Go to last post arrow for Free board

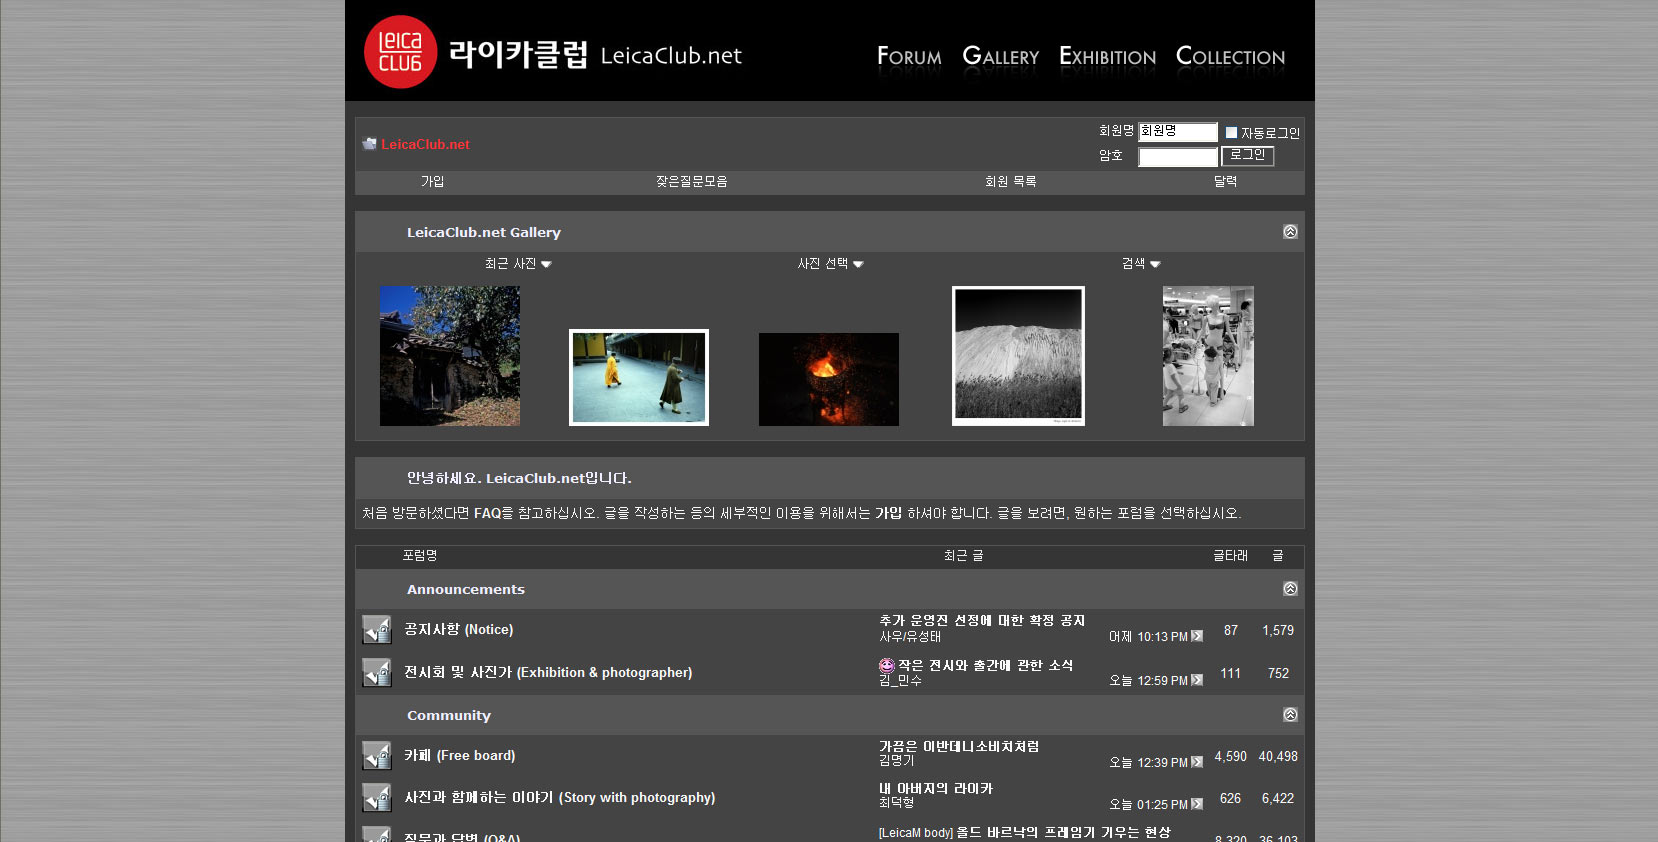tap(1197, 762)
